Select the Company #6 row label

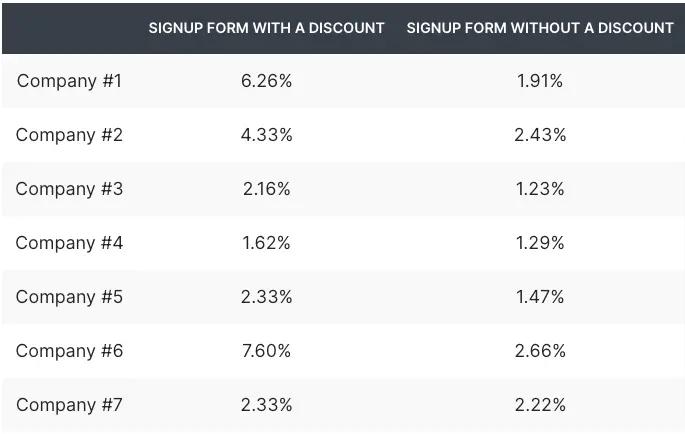coord(69,351)
